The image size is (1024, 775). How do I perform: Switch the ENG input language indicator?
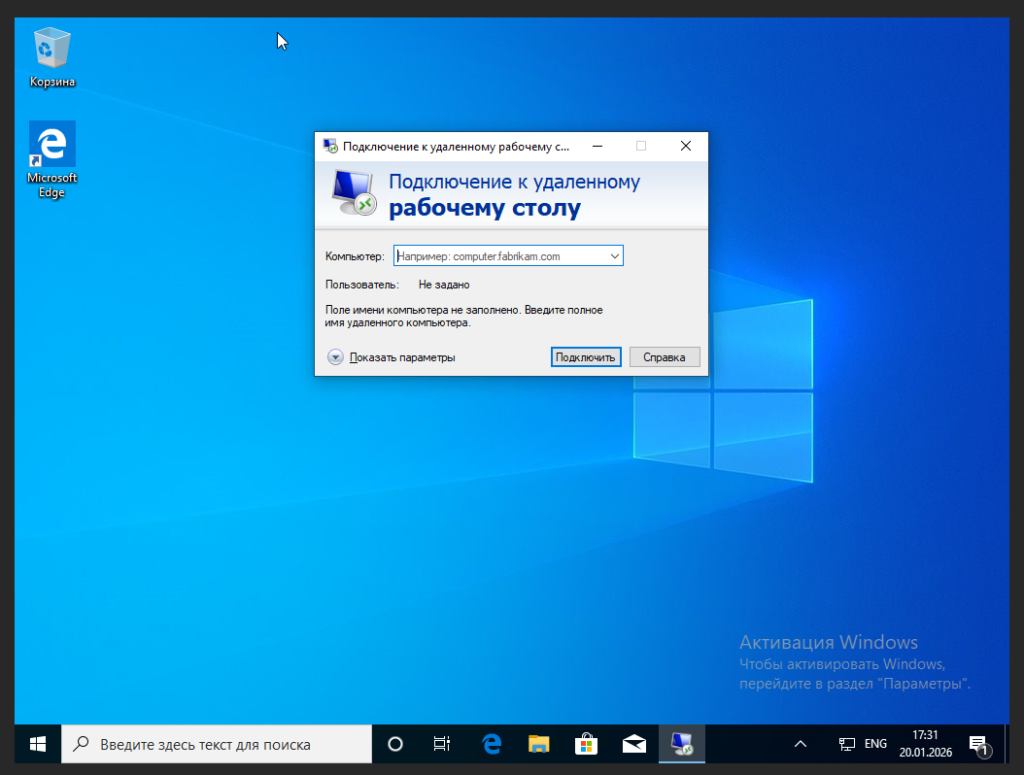point(875,744)
